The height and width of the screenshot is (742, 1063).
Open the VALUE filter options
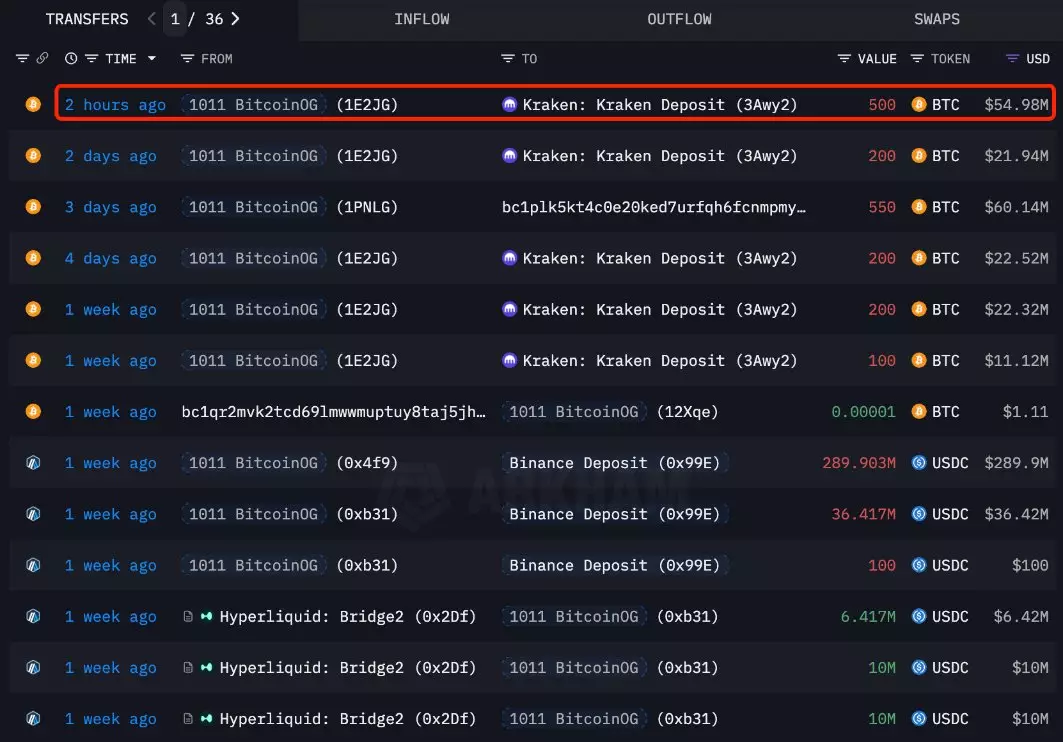click(844, 59)
